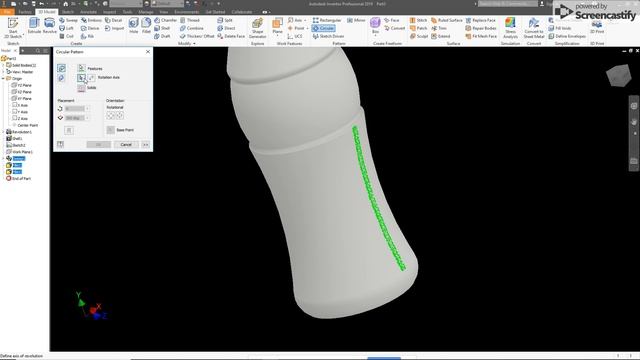
Task: Expand the Circular Pattern dialog more options
Action: (145, 144)
